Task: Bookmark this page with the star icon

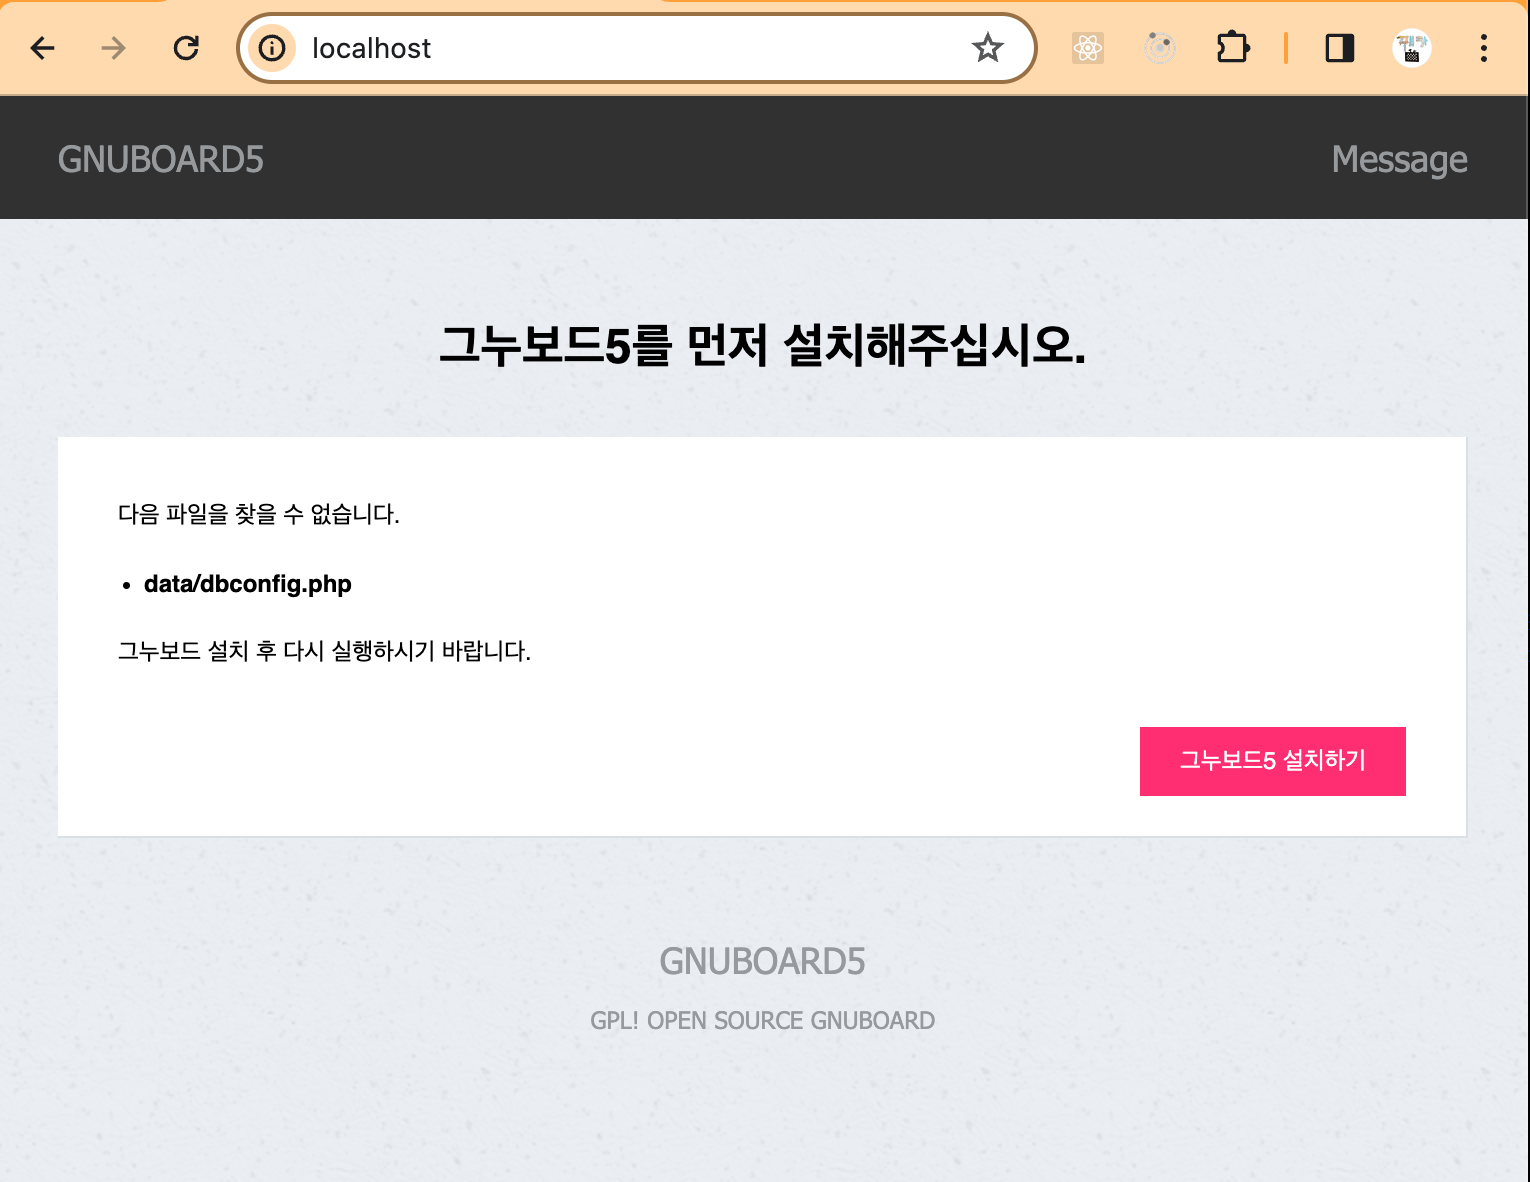Action: coord(987,48)
